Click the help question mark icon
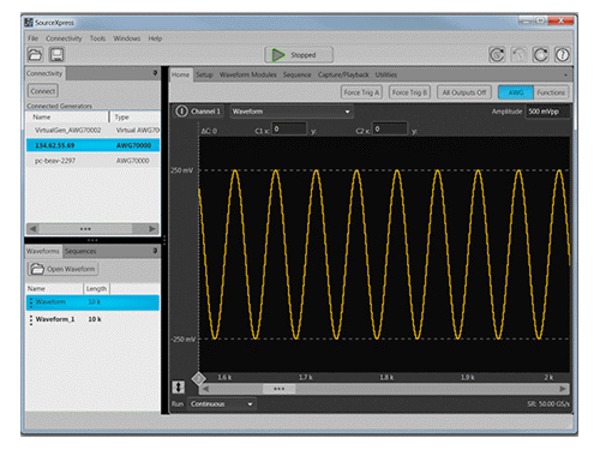Image resolution: width=600 pixels, height=450 pixels. pyautogui.click(x=563, y=55)
